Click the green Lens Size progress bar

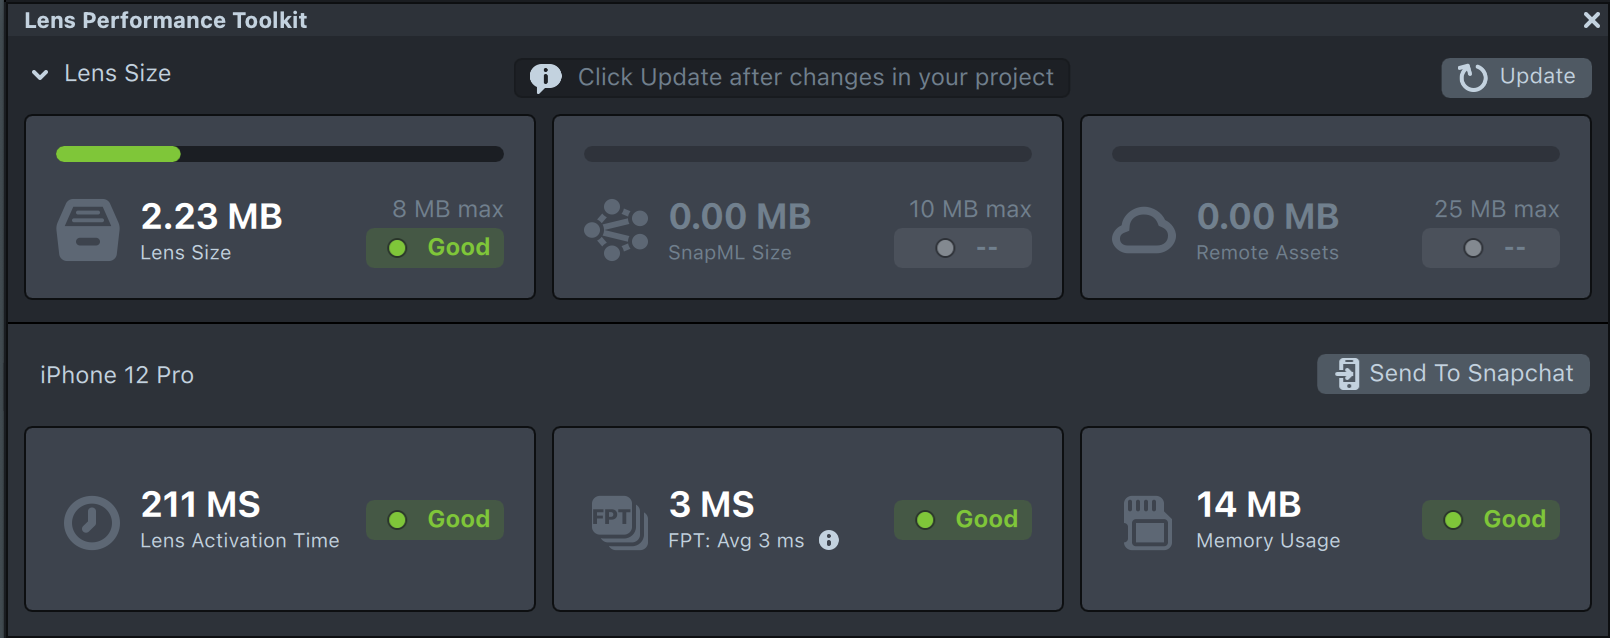118,153
